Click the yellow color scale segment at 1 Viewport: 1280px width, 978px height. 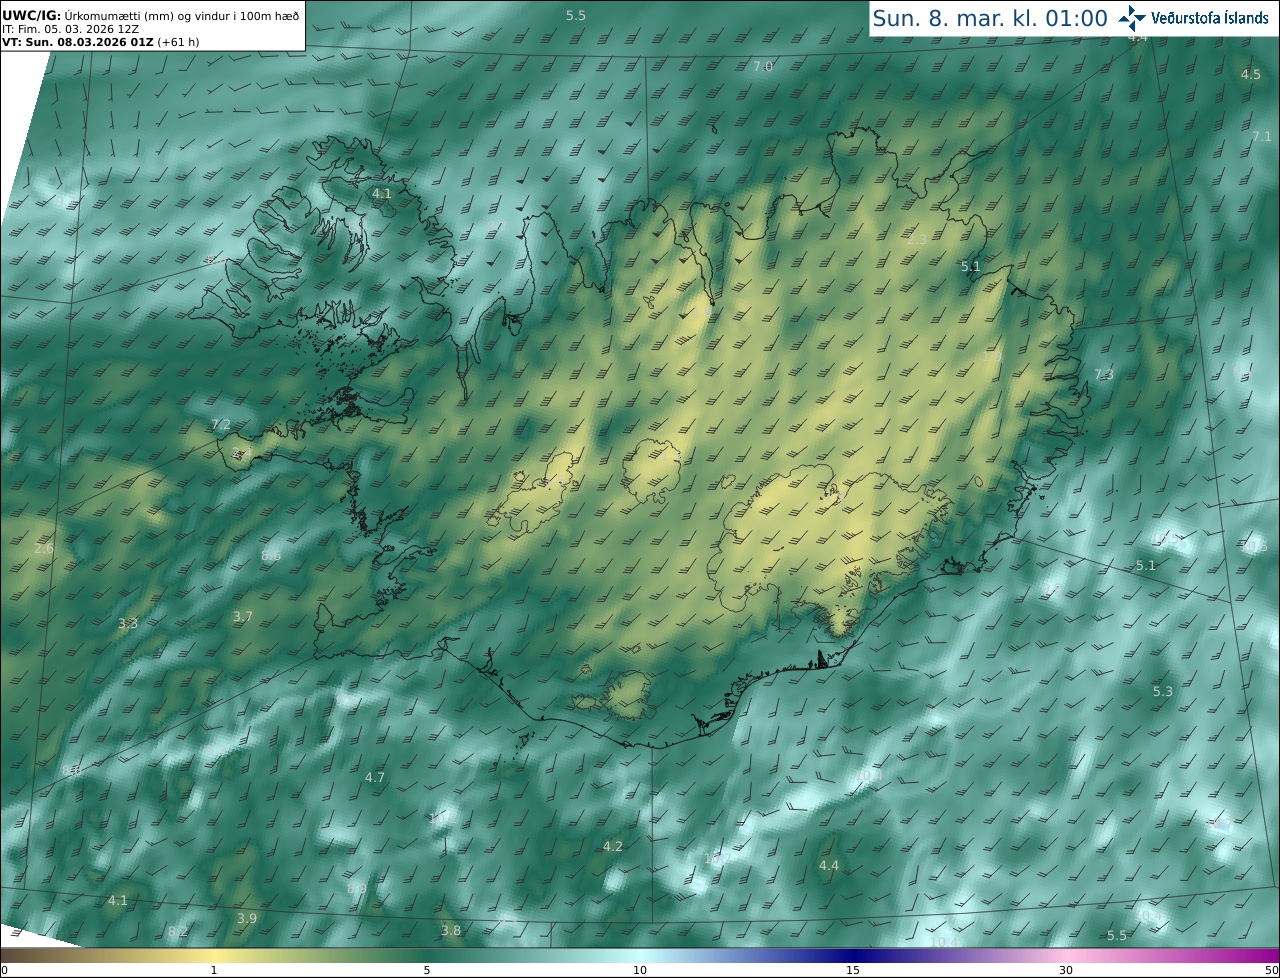pyautogui.click(x=213, y=956)
